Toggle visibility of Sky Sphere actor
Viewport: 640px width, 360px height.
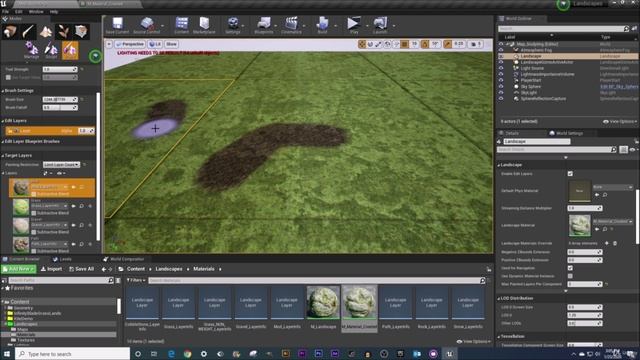tap(501, 87)
